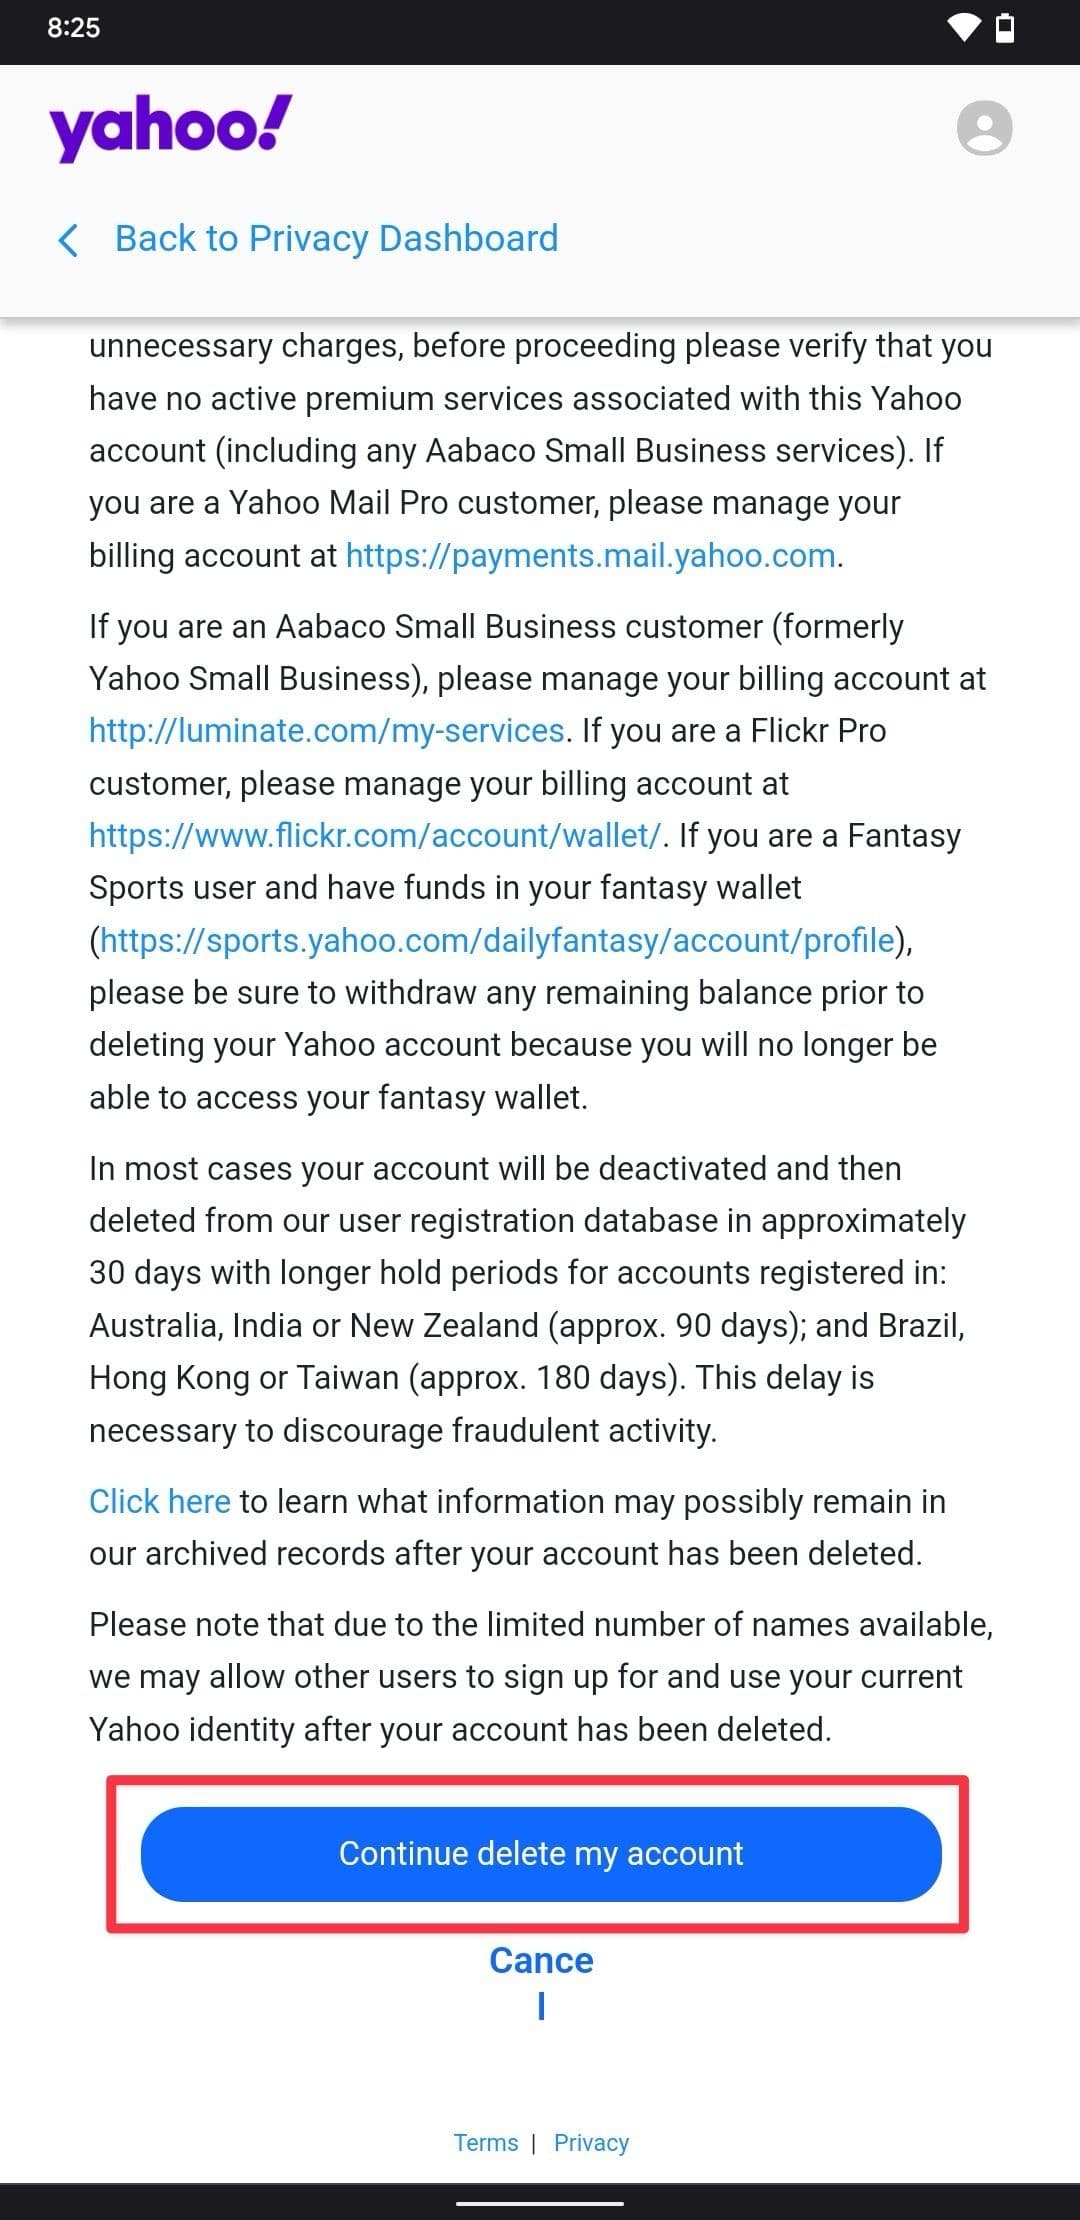Open the Privacy page
The width and height of the screenshot is (1080, 2220).
tap(591, 2143)
